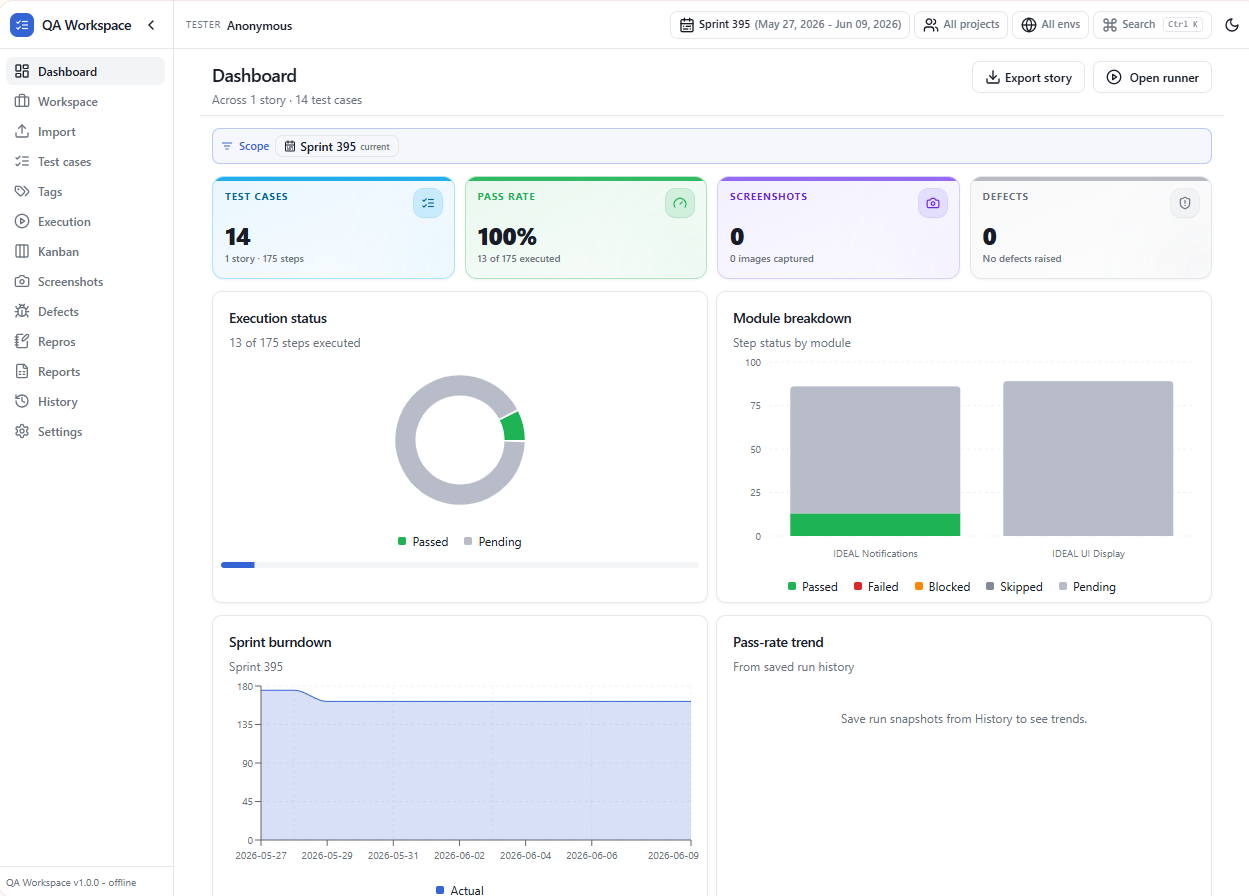Click the Kanban board icon
Viewport: 1249px width, 896px height.
22,251
